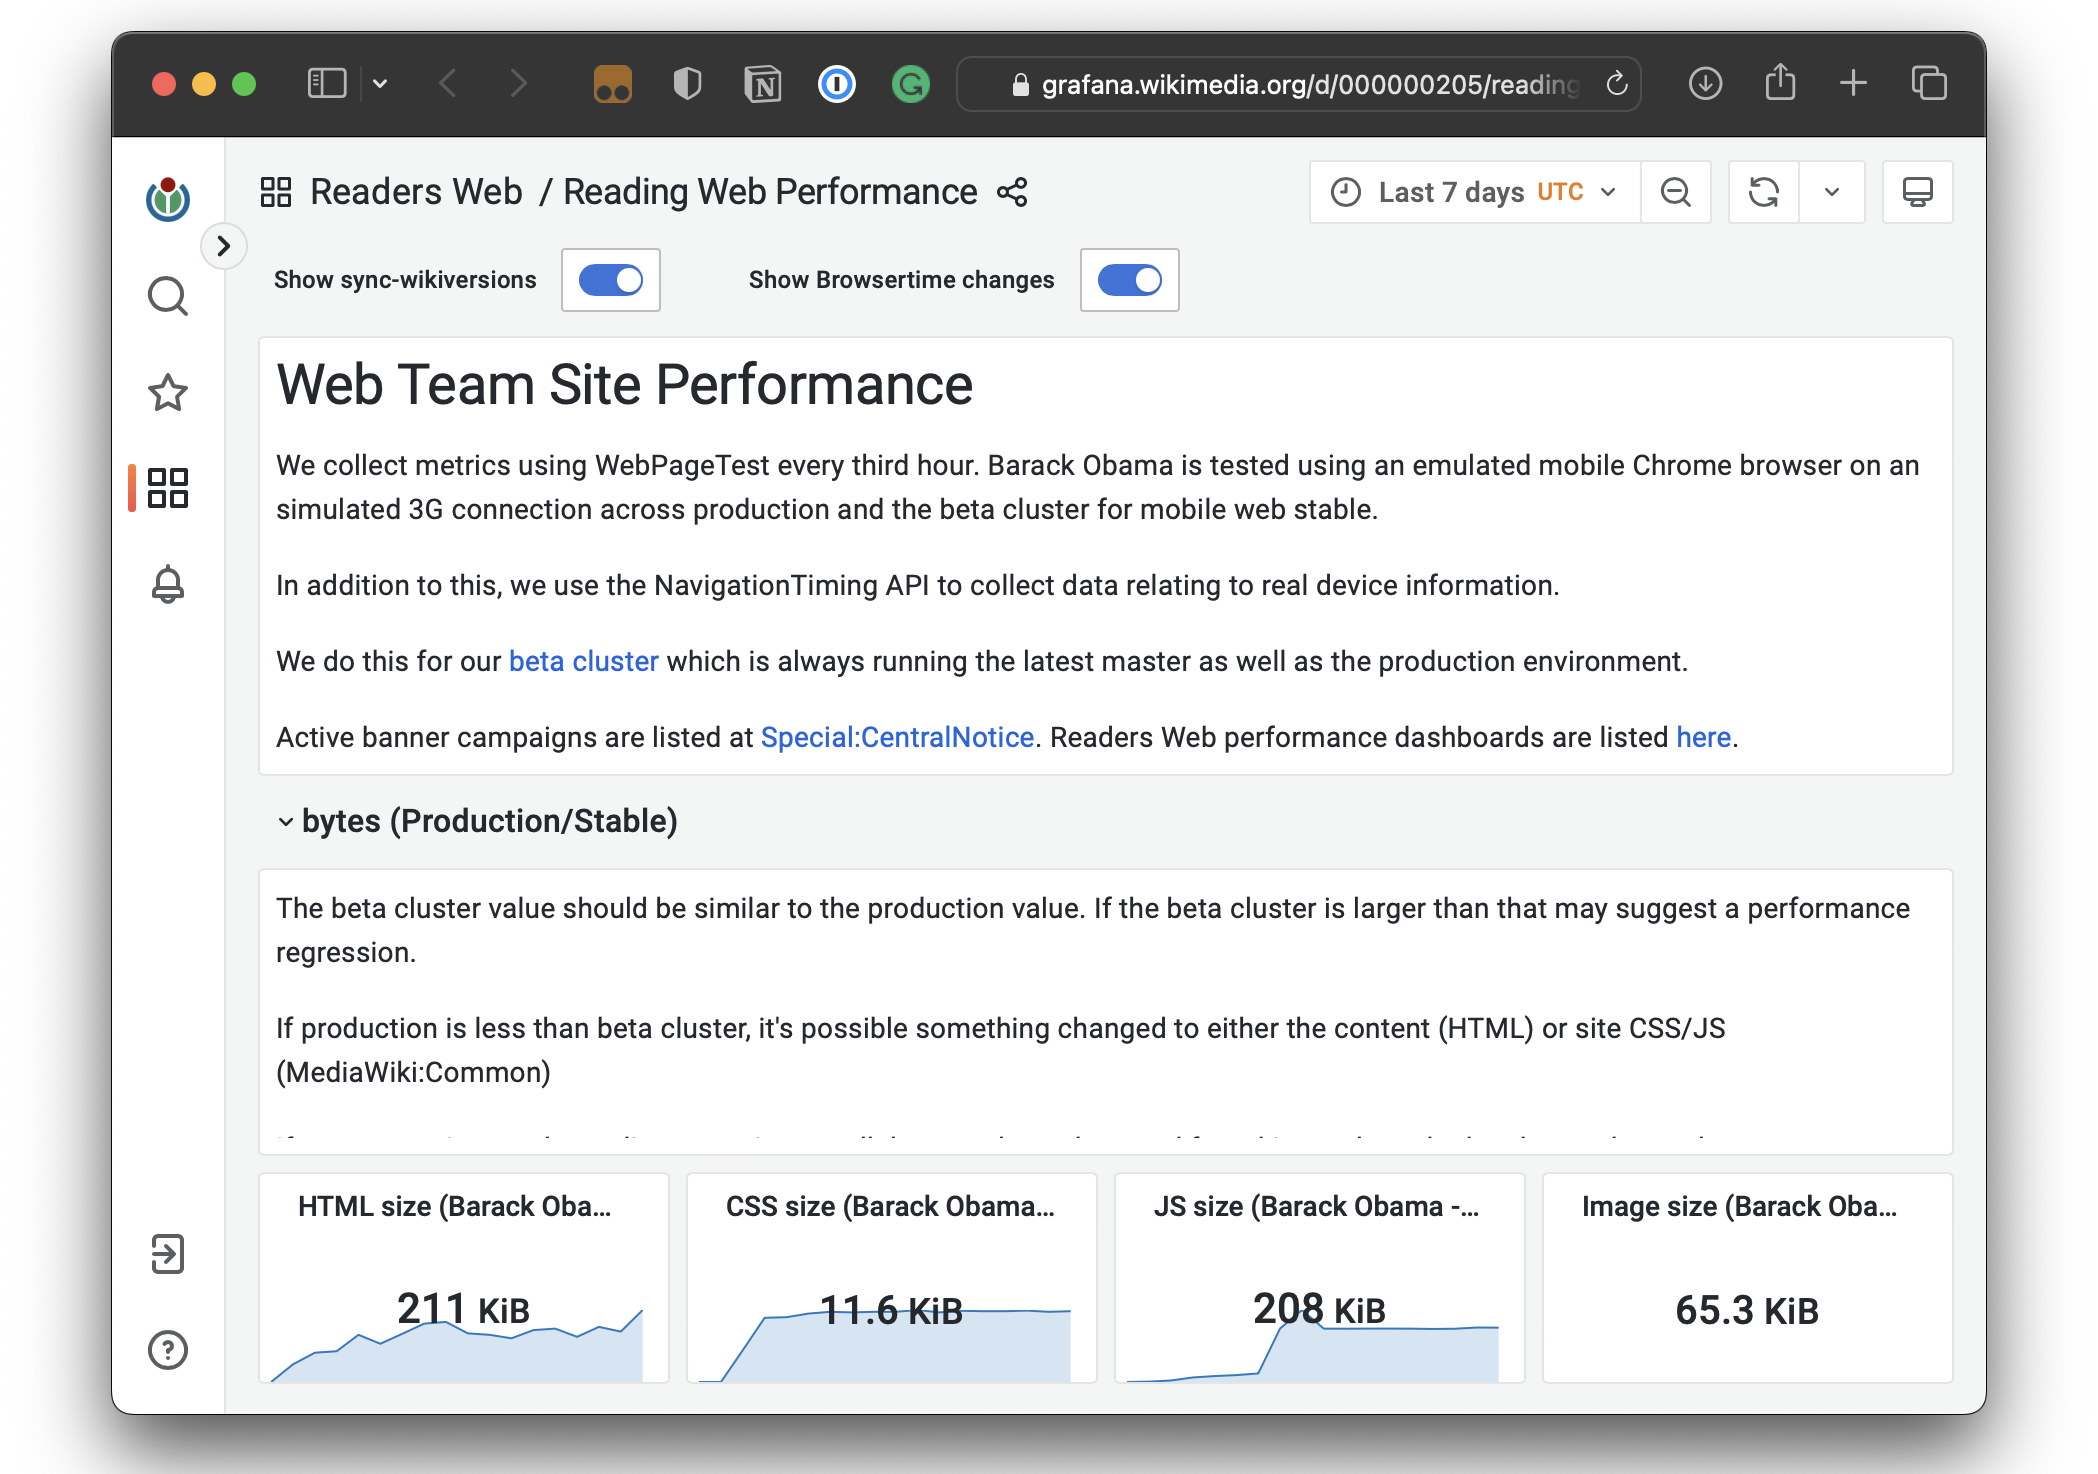This screenshot has width=2098, height=1474.
Task: Expand the collapsed left sidebar arrow
Action: (224, 246)
